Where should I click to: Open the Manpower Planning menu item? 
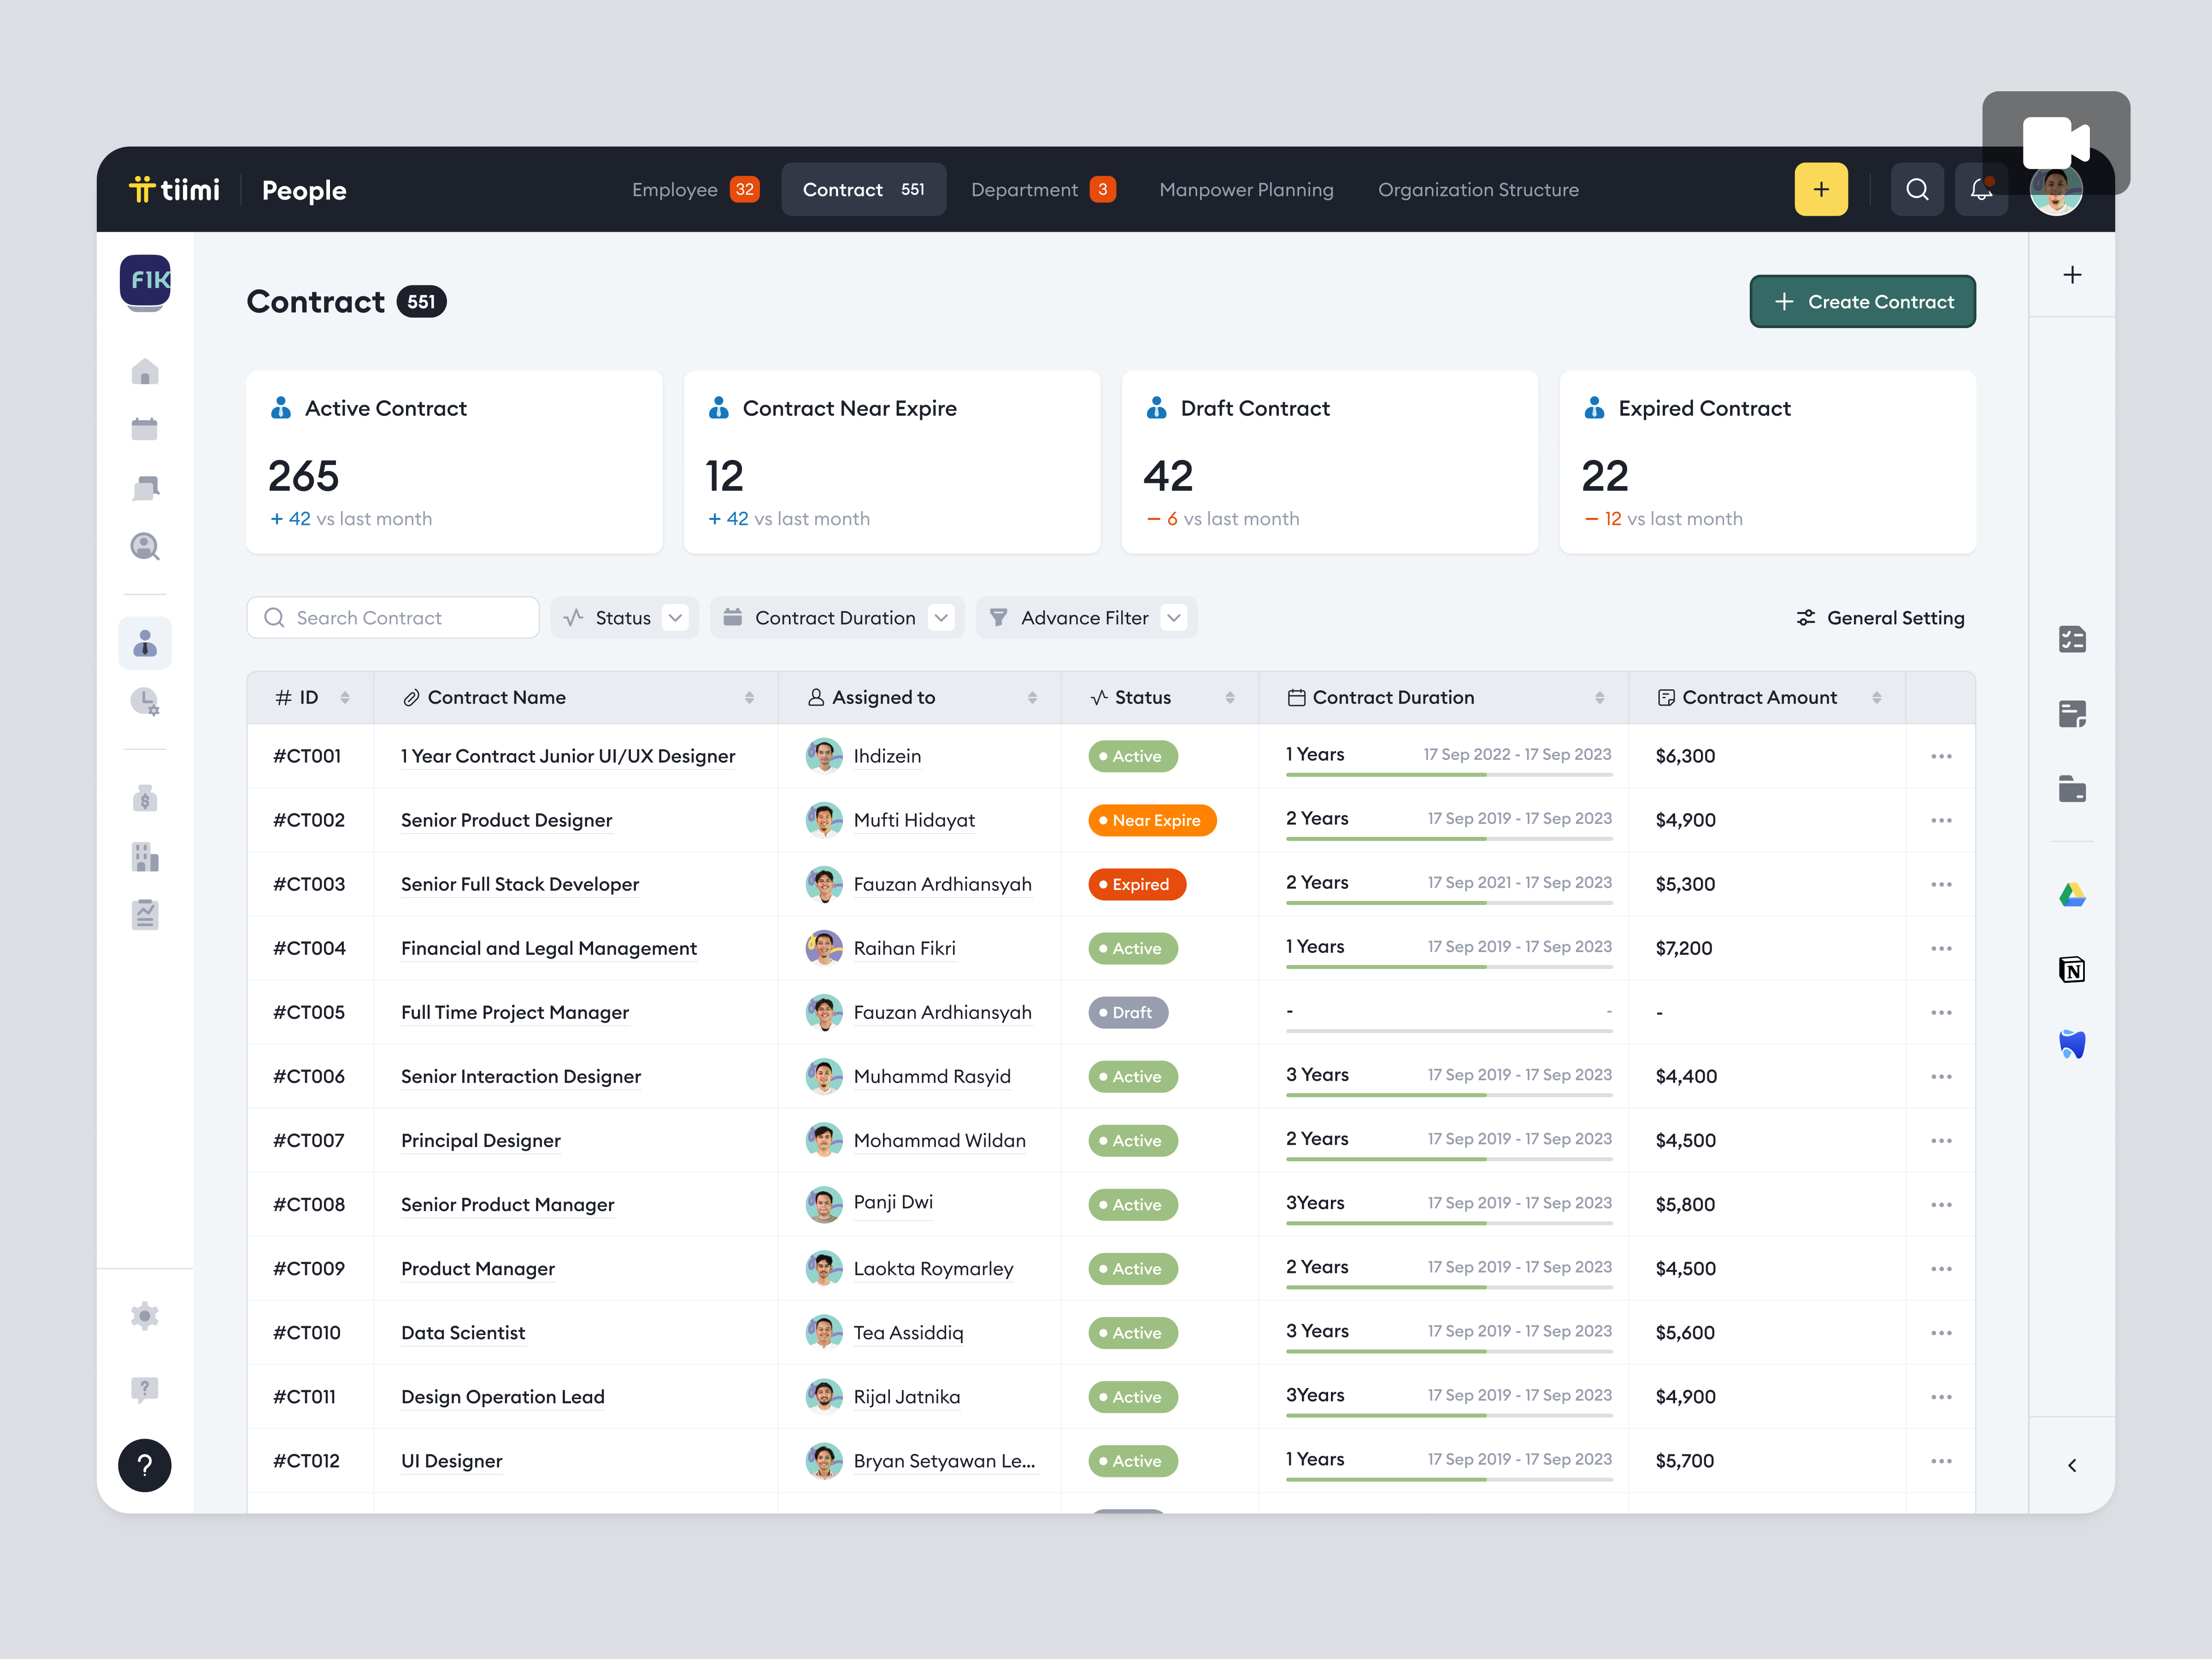1246,189
